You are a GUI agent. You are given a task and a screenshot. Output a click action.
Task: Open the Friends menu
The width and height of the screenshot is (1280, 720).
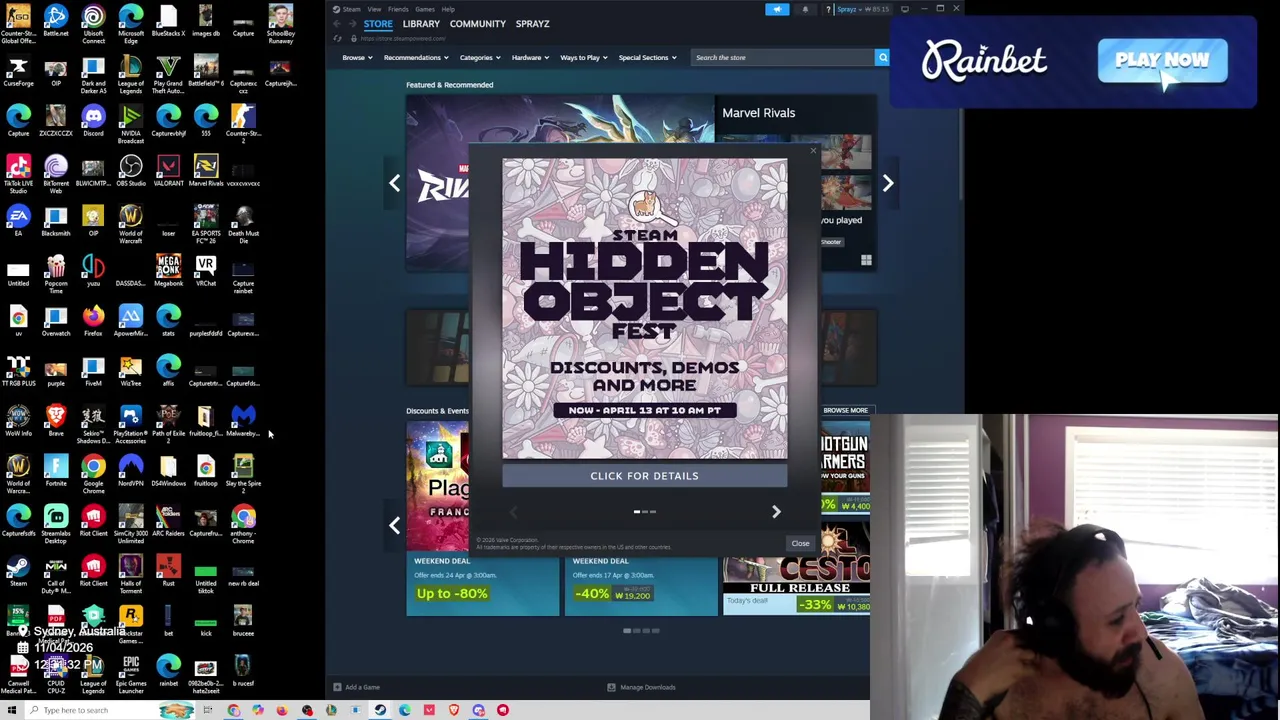[398, 9]
